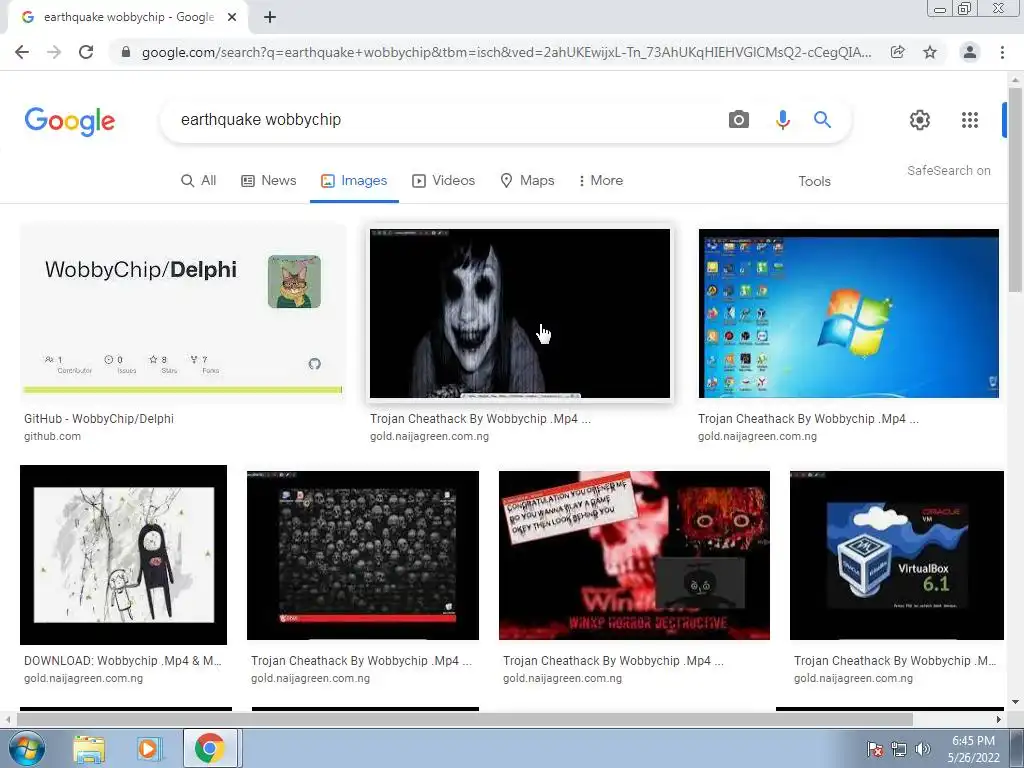
Task: Click the SafeSearch on label
Action: click(948, 170)
